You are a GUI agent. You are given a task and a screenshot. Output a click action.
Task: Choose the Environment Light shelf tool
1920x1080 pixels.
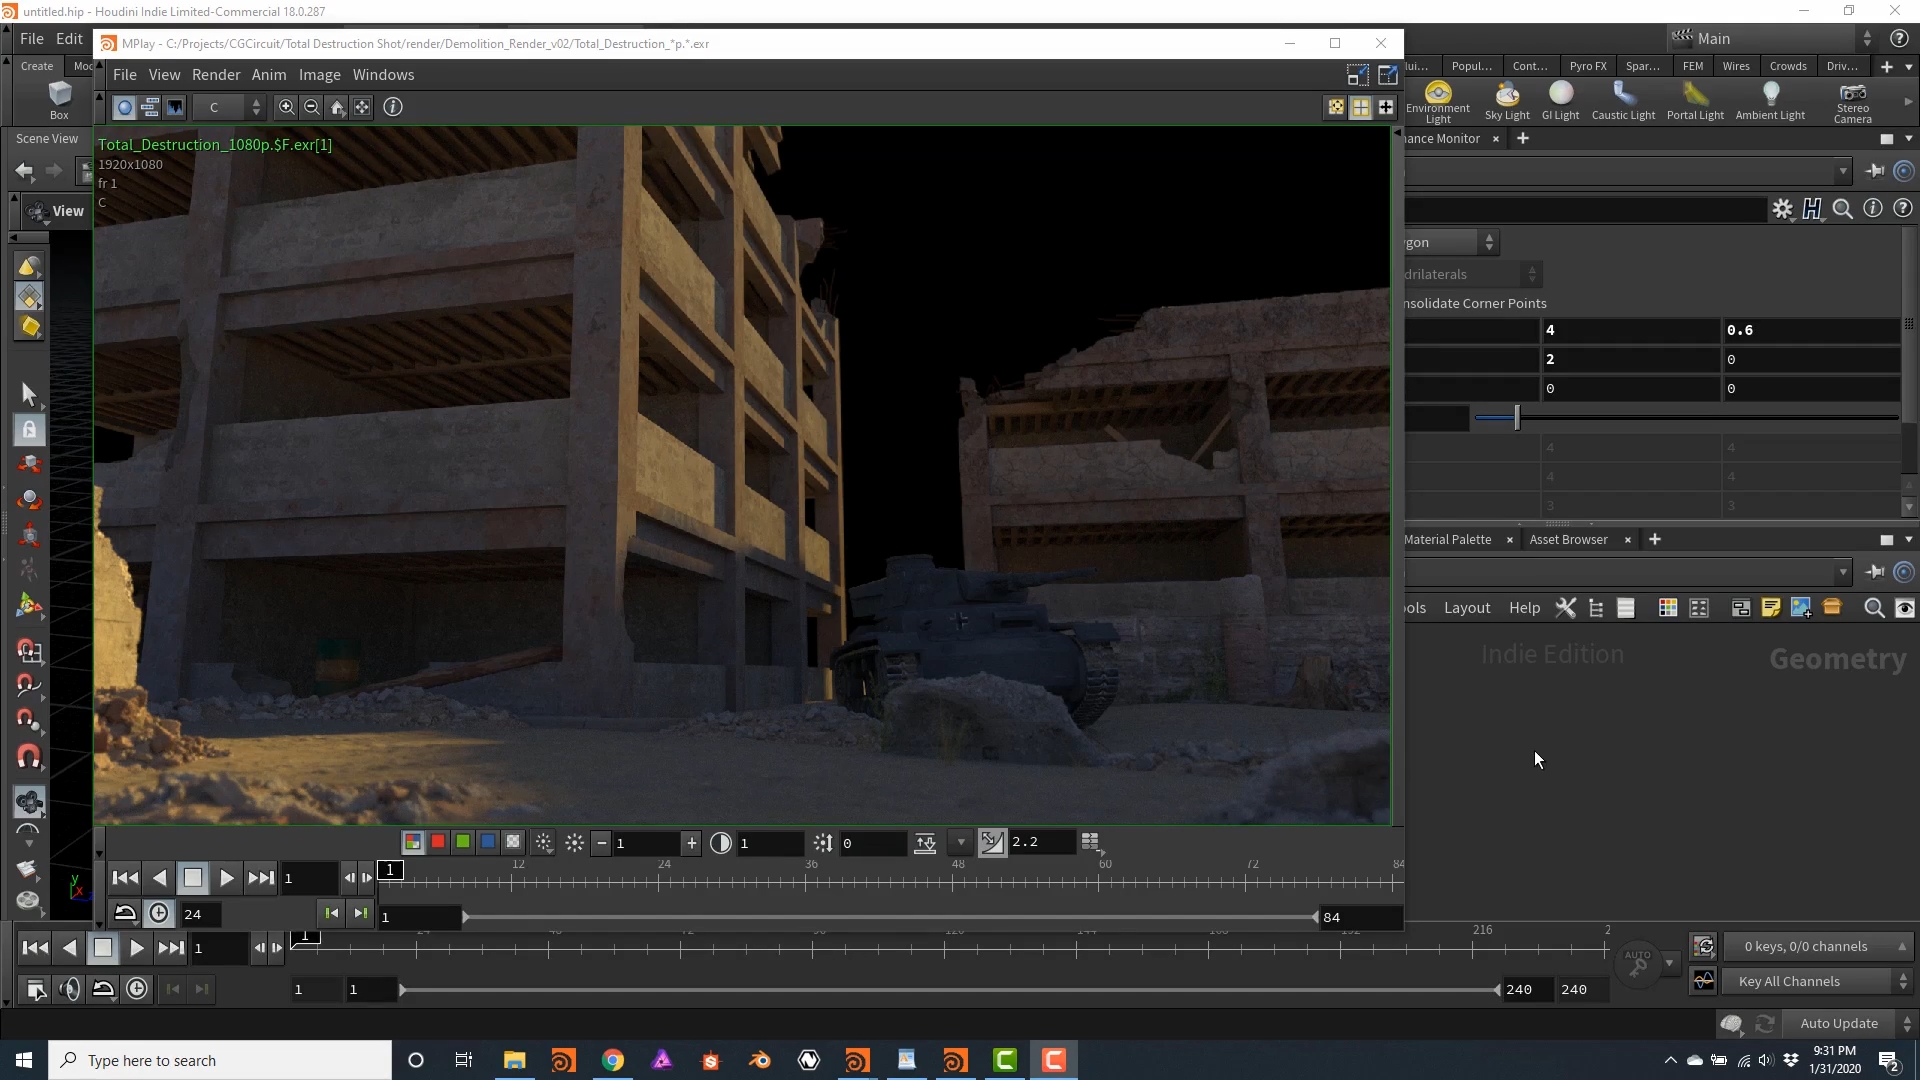1438,101
